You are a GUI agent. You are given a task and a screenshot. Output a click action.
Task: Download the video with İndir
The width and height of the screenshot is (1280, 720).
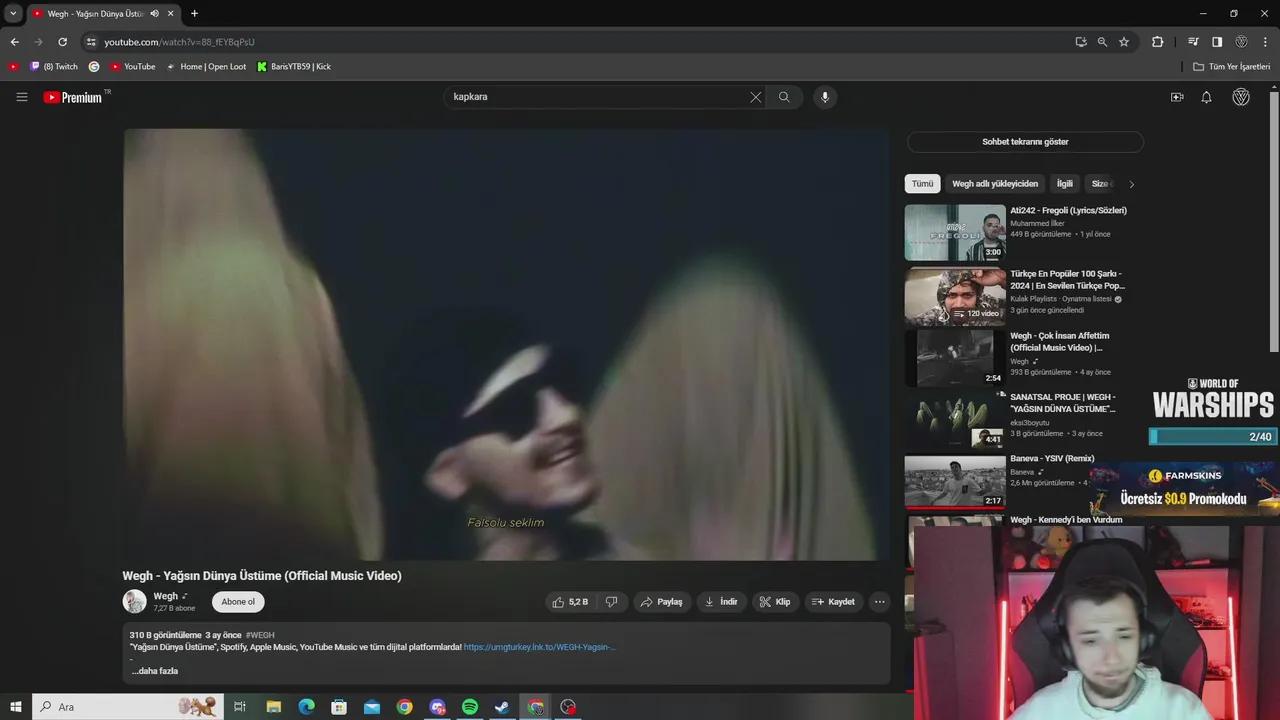(721, 602)
